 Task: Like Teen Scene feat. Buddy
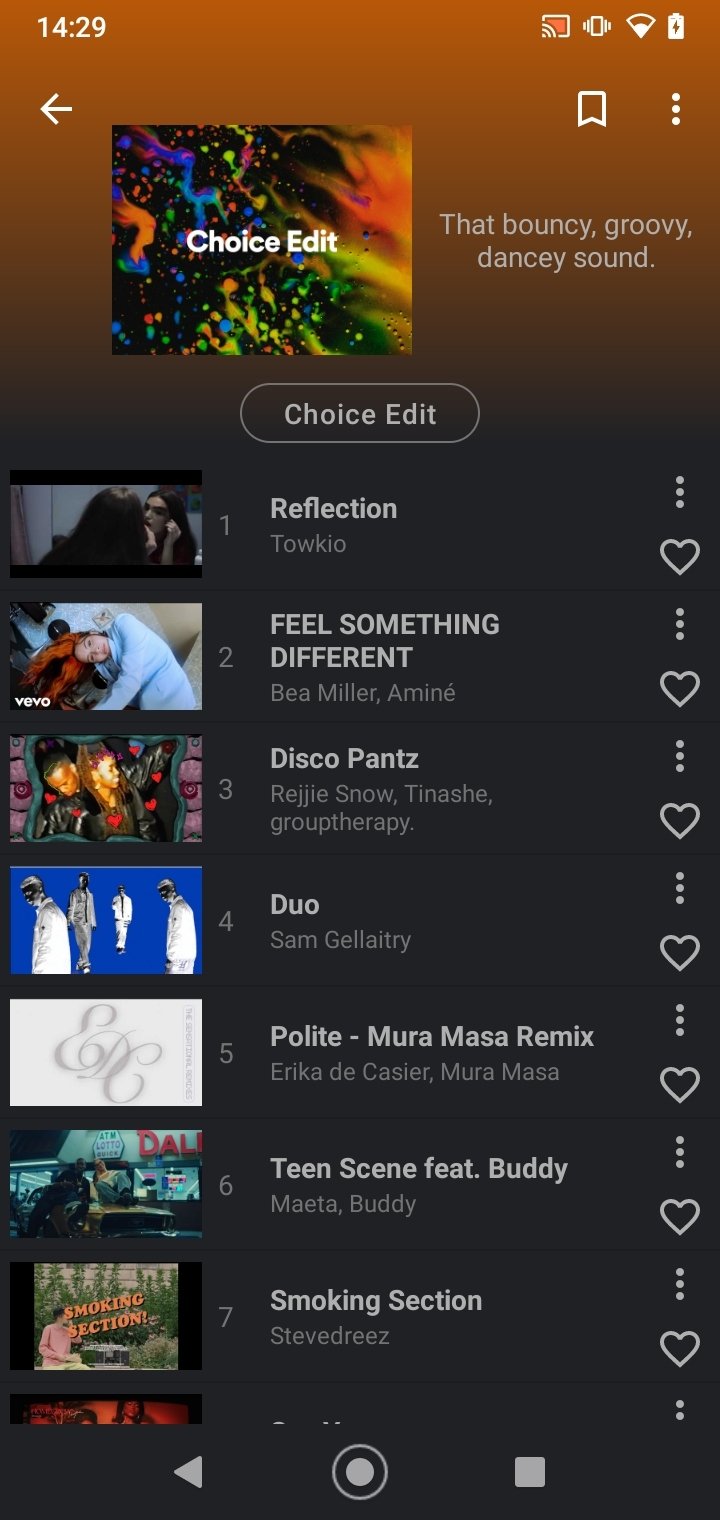click(679, 1217)
